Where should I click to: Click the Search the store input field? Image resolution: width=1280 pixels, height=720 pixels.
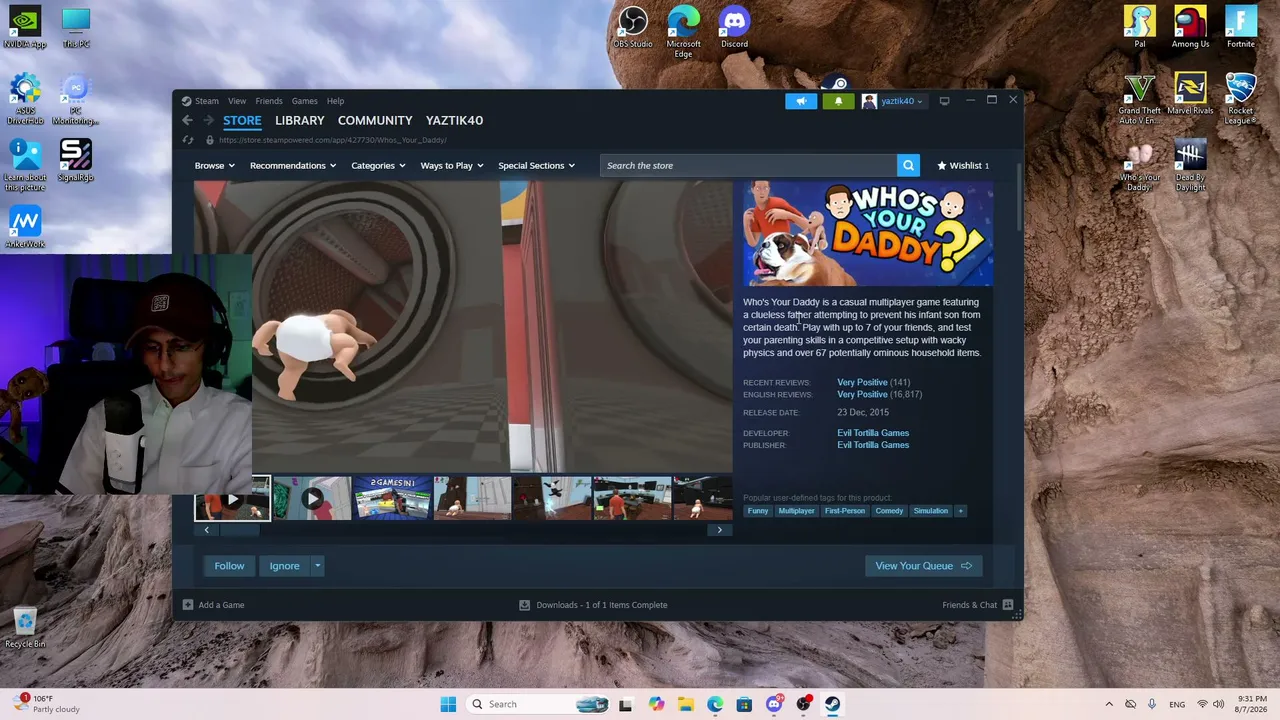coord(749,166)
